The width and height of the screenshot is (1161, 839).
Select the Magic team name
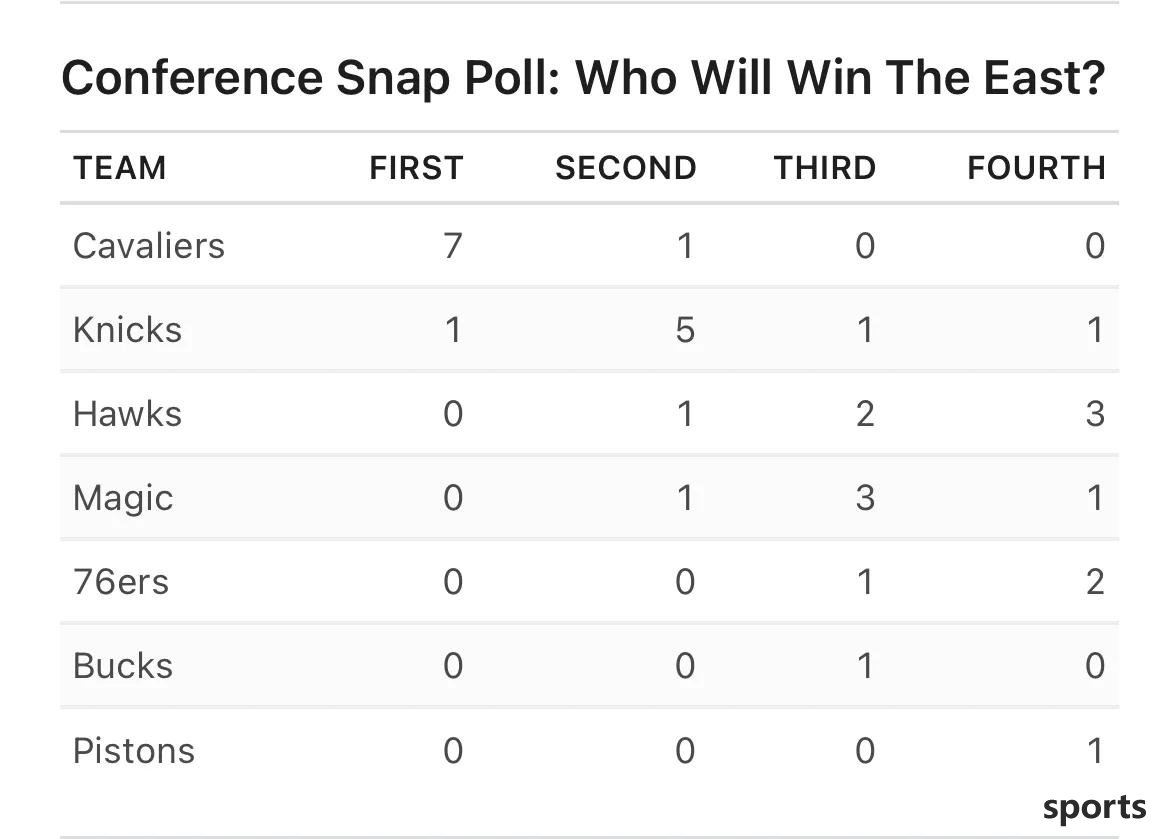123,498
